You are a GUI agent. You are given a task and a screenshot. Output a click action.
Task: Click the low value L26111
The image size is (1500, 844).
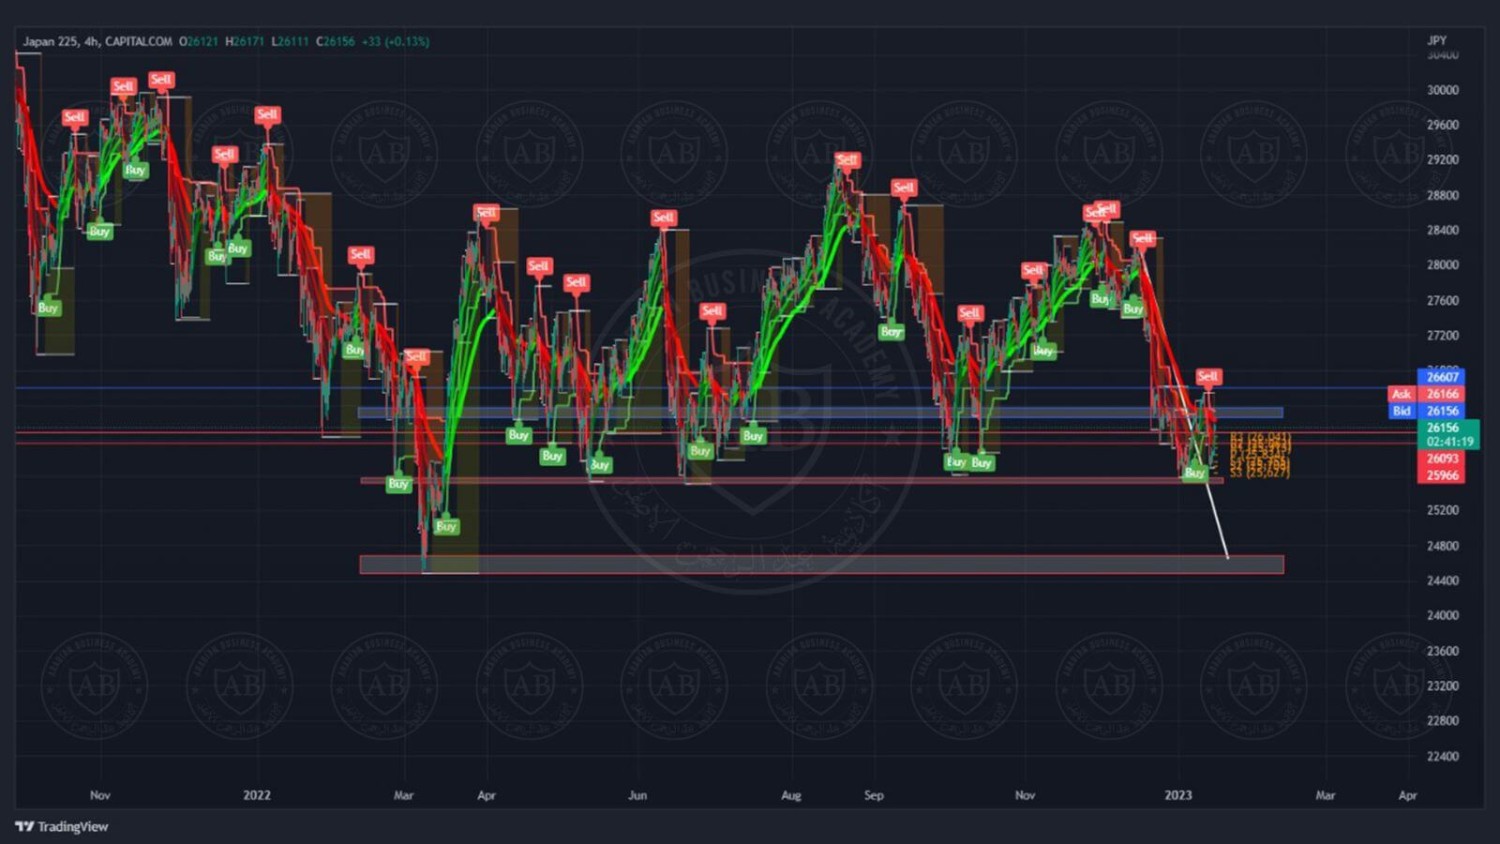(x=290, y=42)
